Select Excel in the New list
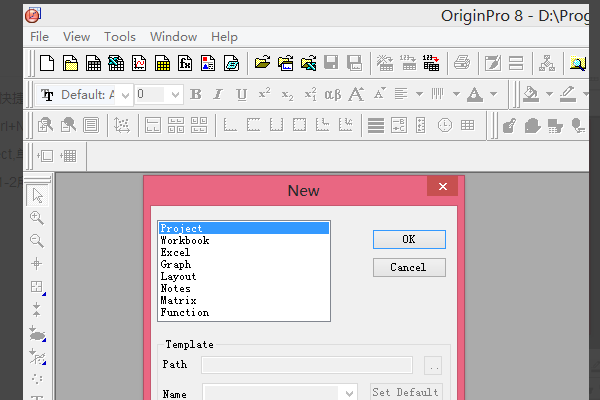Screen dimensions: 600x400 (244, 252)
